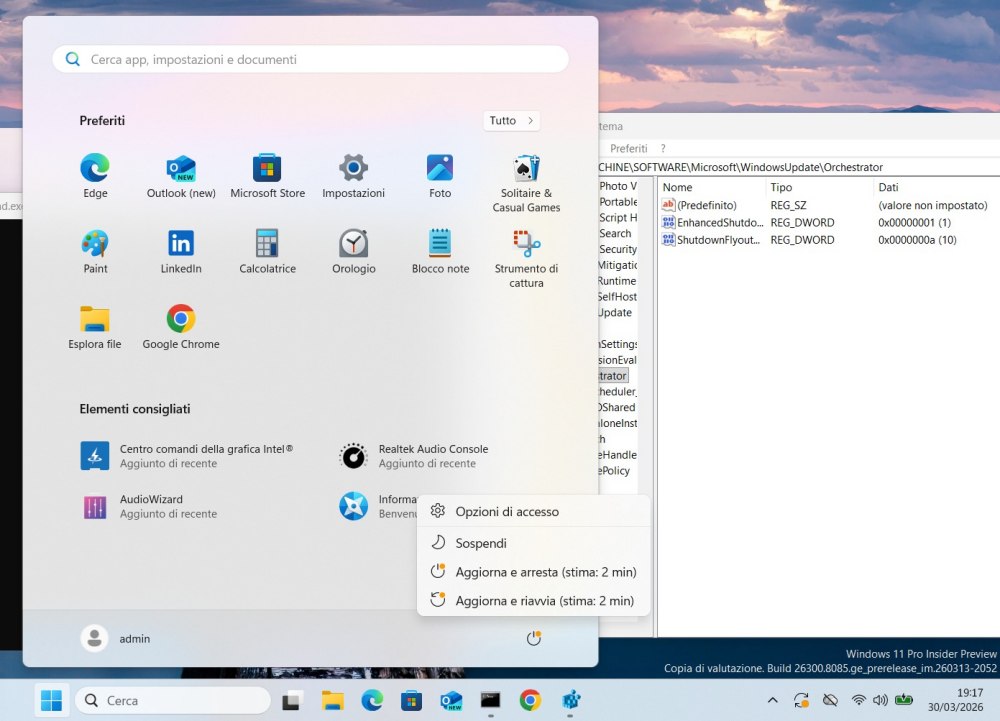Open the Foto app
1000x721 pixels.
pos(438,170)
